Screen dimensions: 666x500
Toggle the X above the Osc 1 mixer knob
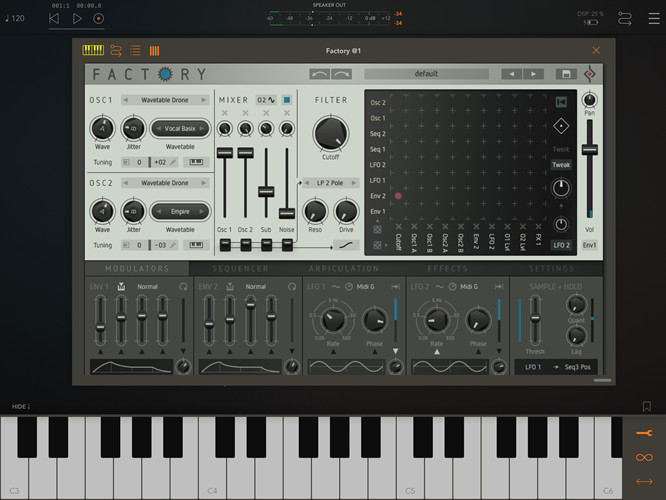click(225, 113)
